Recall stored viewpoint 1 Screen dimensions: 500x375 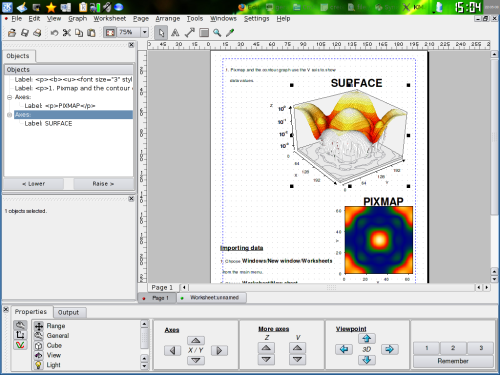point(427,348)
